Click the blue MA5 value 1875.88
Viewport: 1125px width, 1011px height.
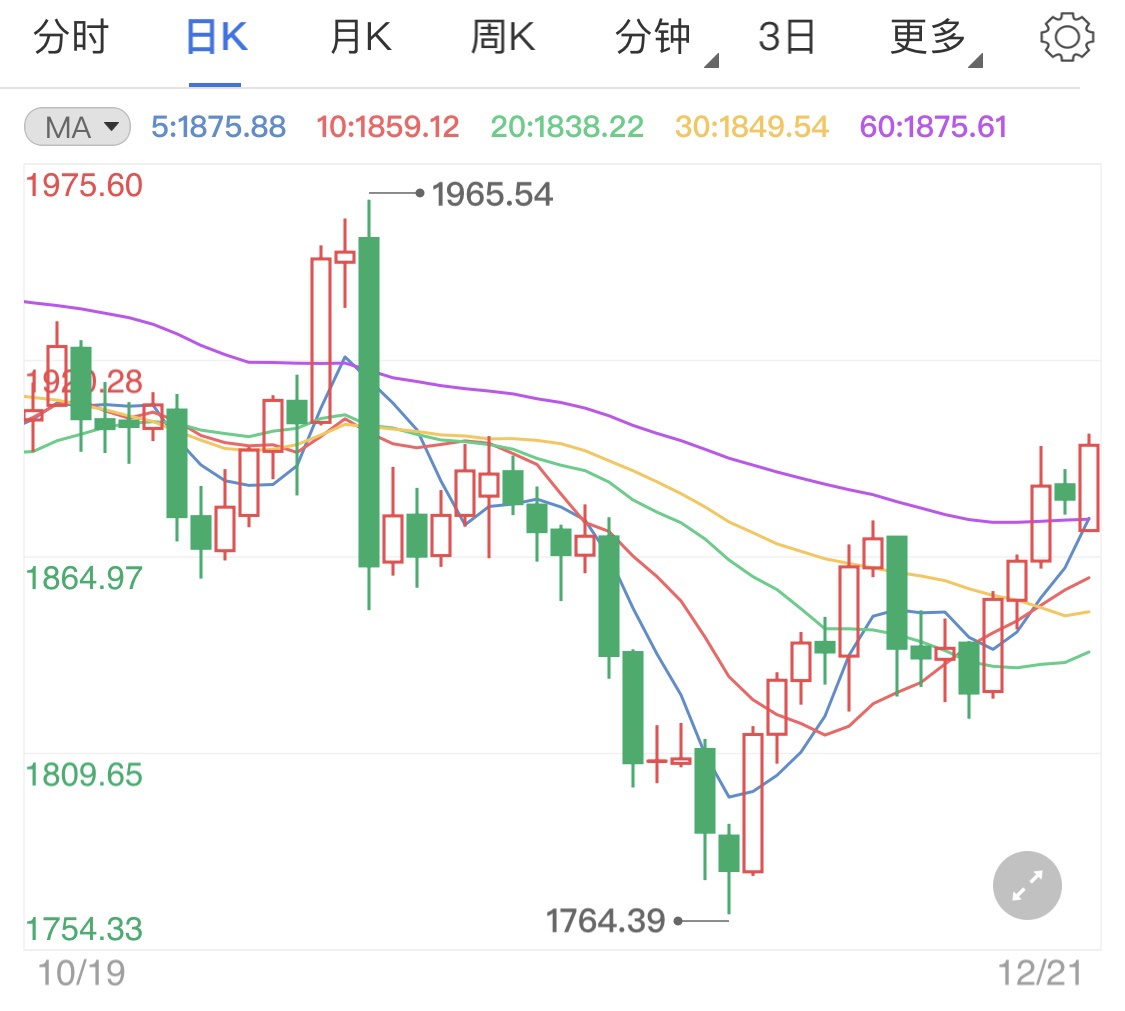[x=218, y=127]
